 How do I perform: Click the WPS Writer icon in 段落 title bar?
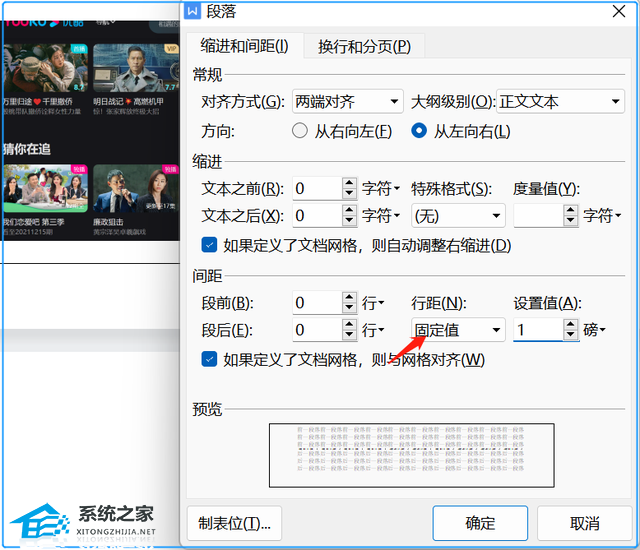(x=193, y=11)
